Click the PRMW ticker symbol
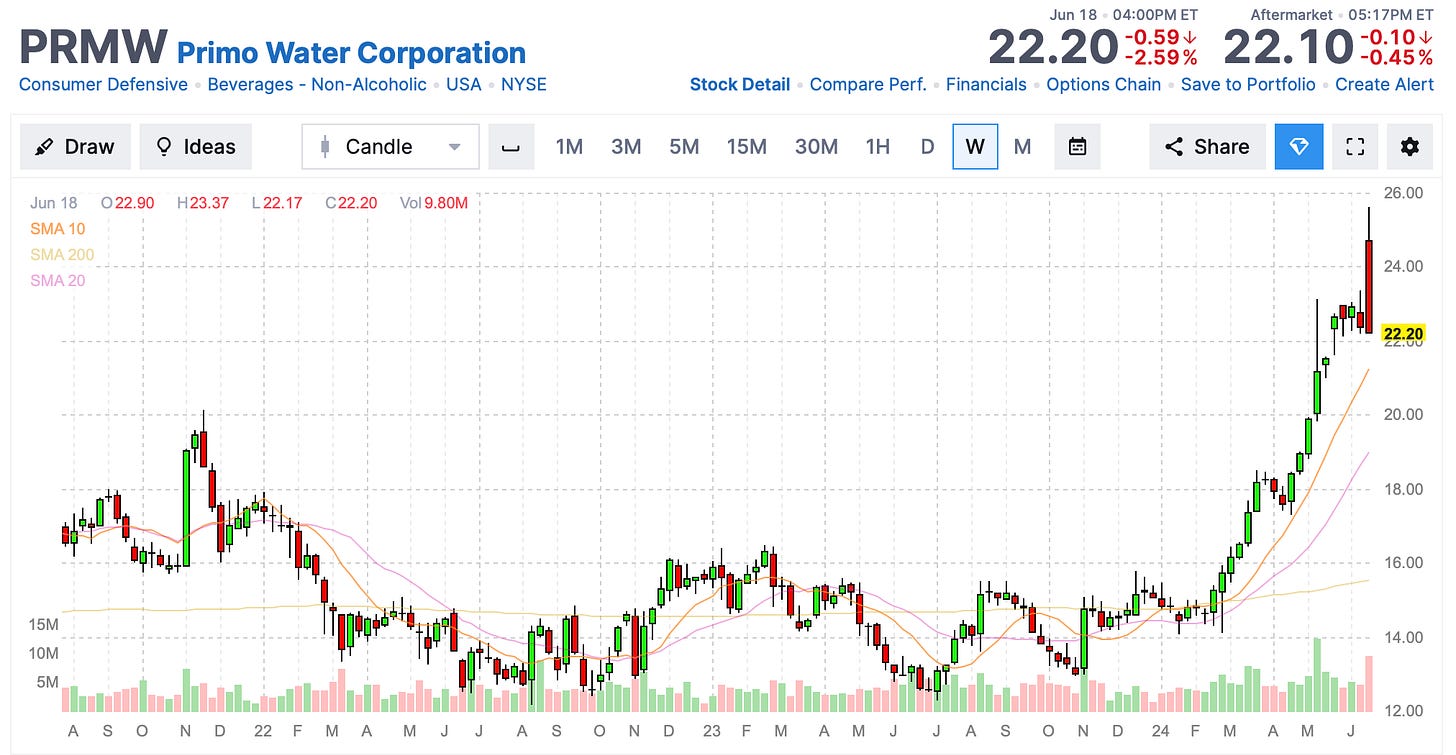 coord(93,47)
